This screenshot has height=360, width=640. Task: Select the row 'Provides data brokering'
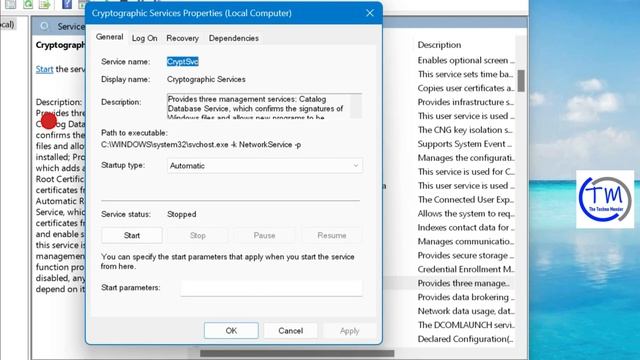(465, 297)
